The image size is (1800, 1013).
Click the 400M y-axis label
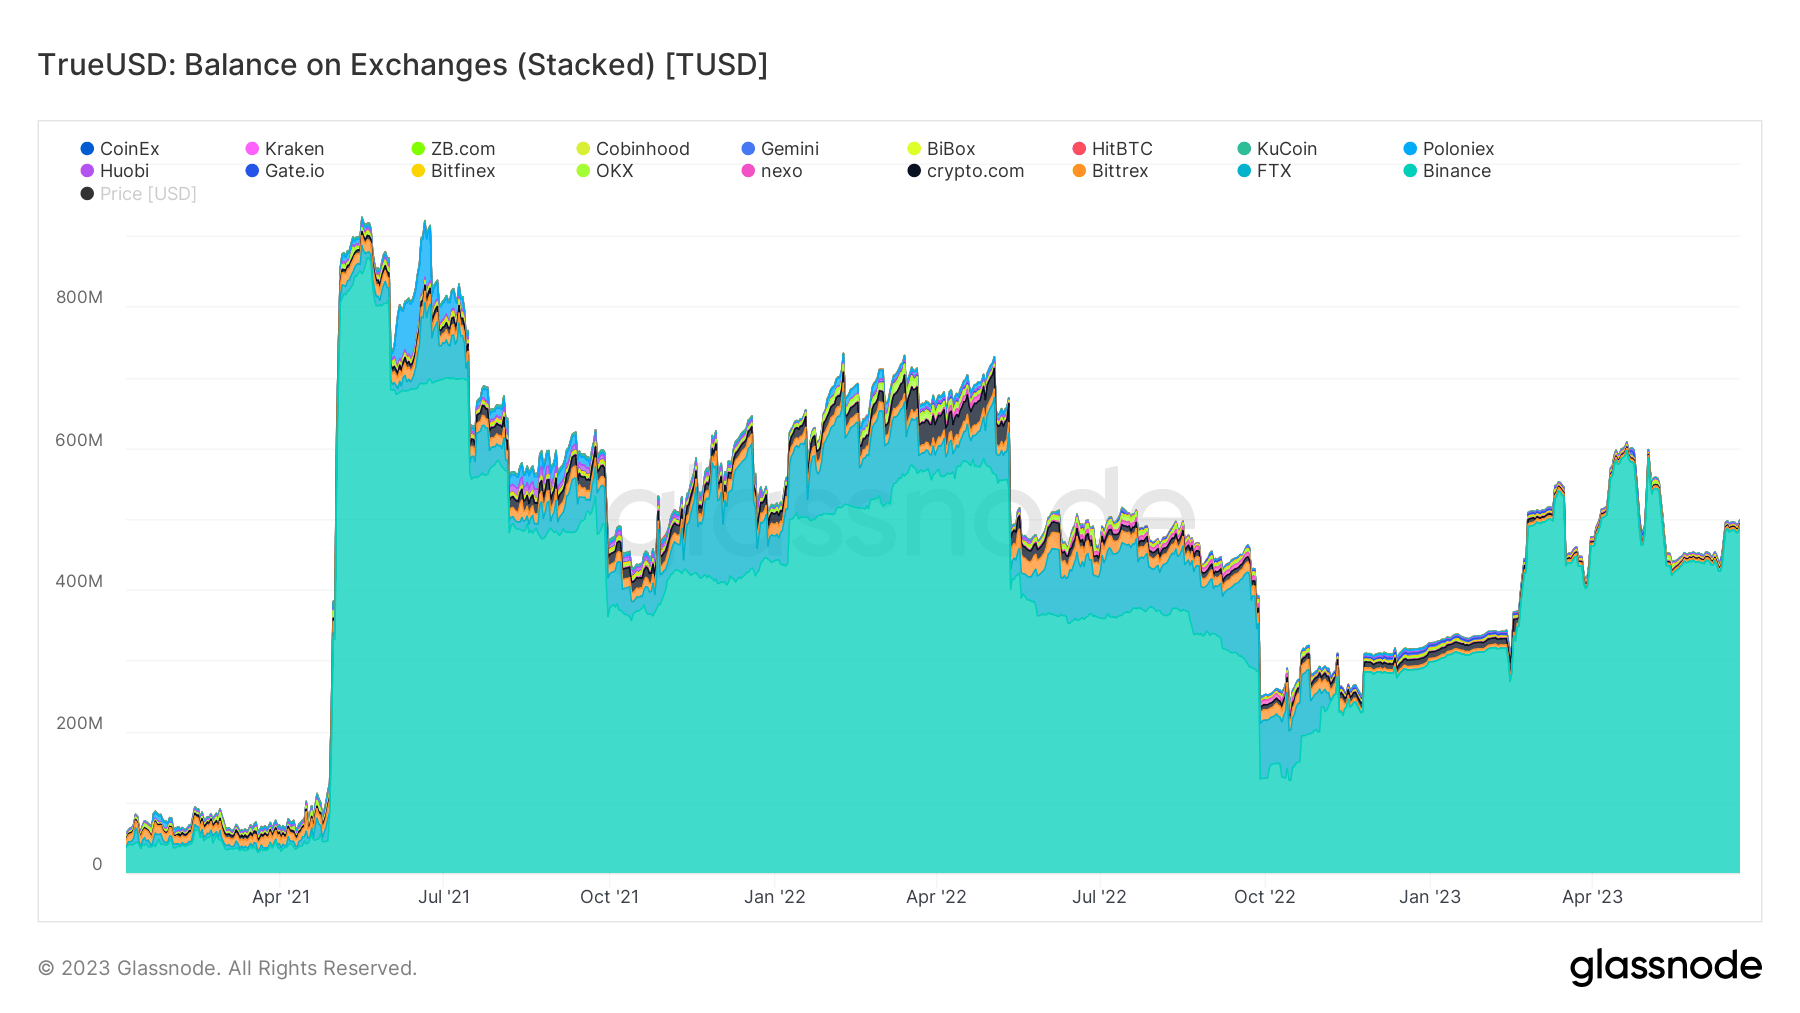tap(79, 581)
